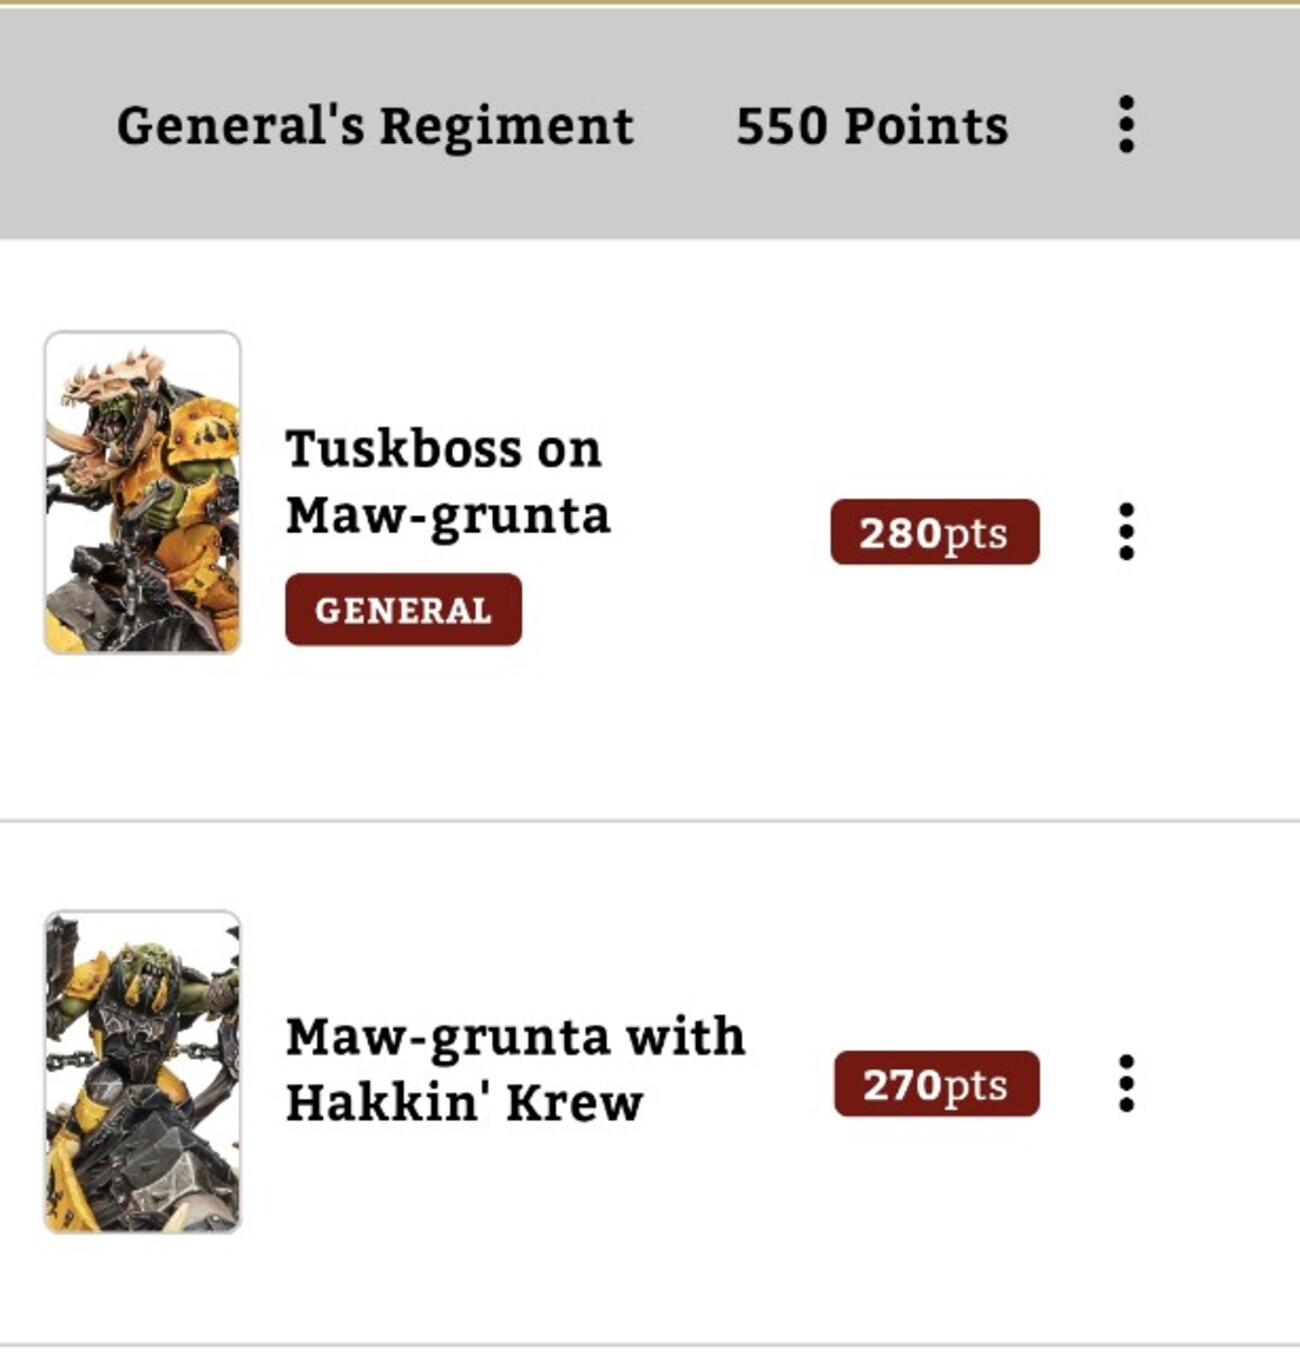Open Maw-grunta with Hakkin' Krew options menu

[x=1126, y=1083]
